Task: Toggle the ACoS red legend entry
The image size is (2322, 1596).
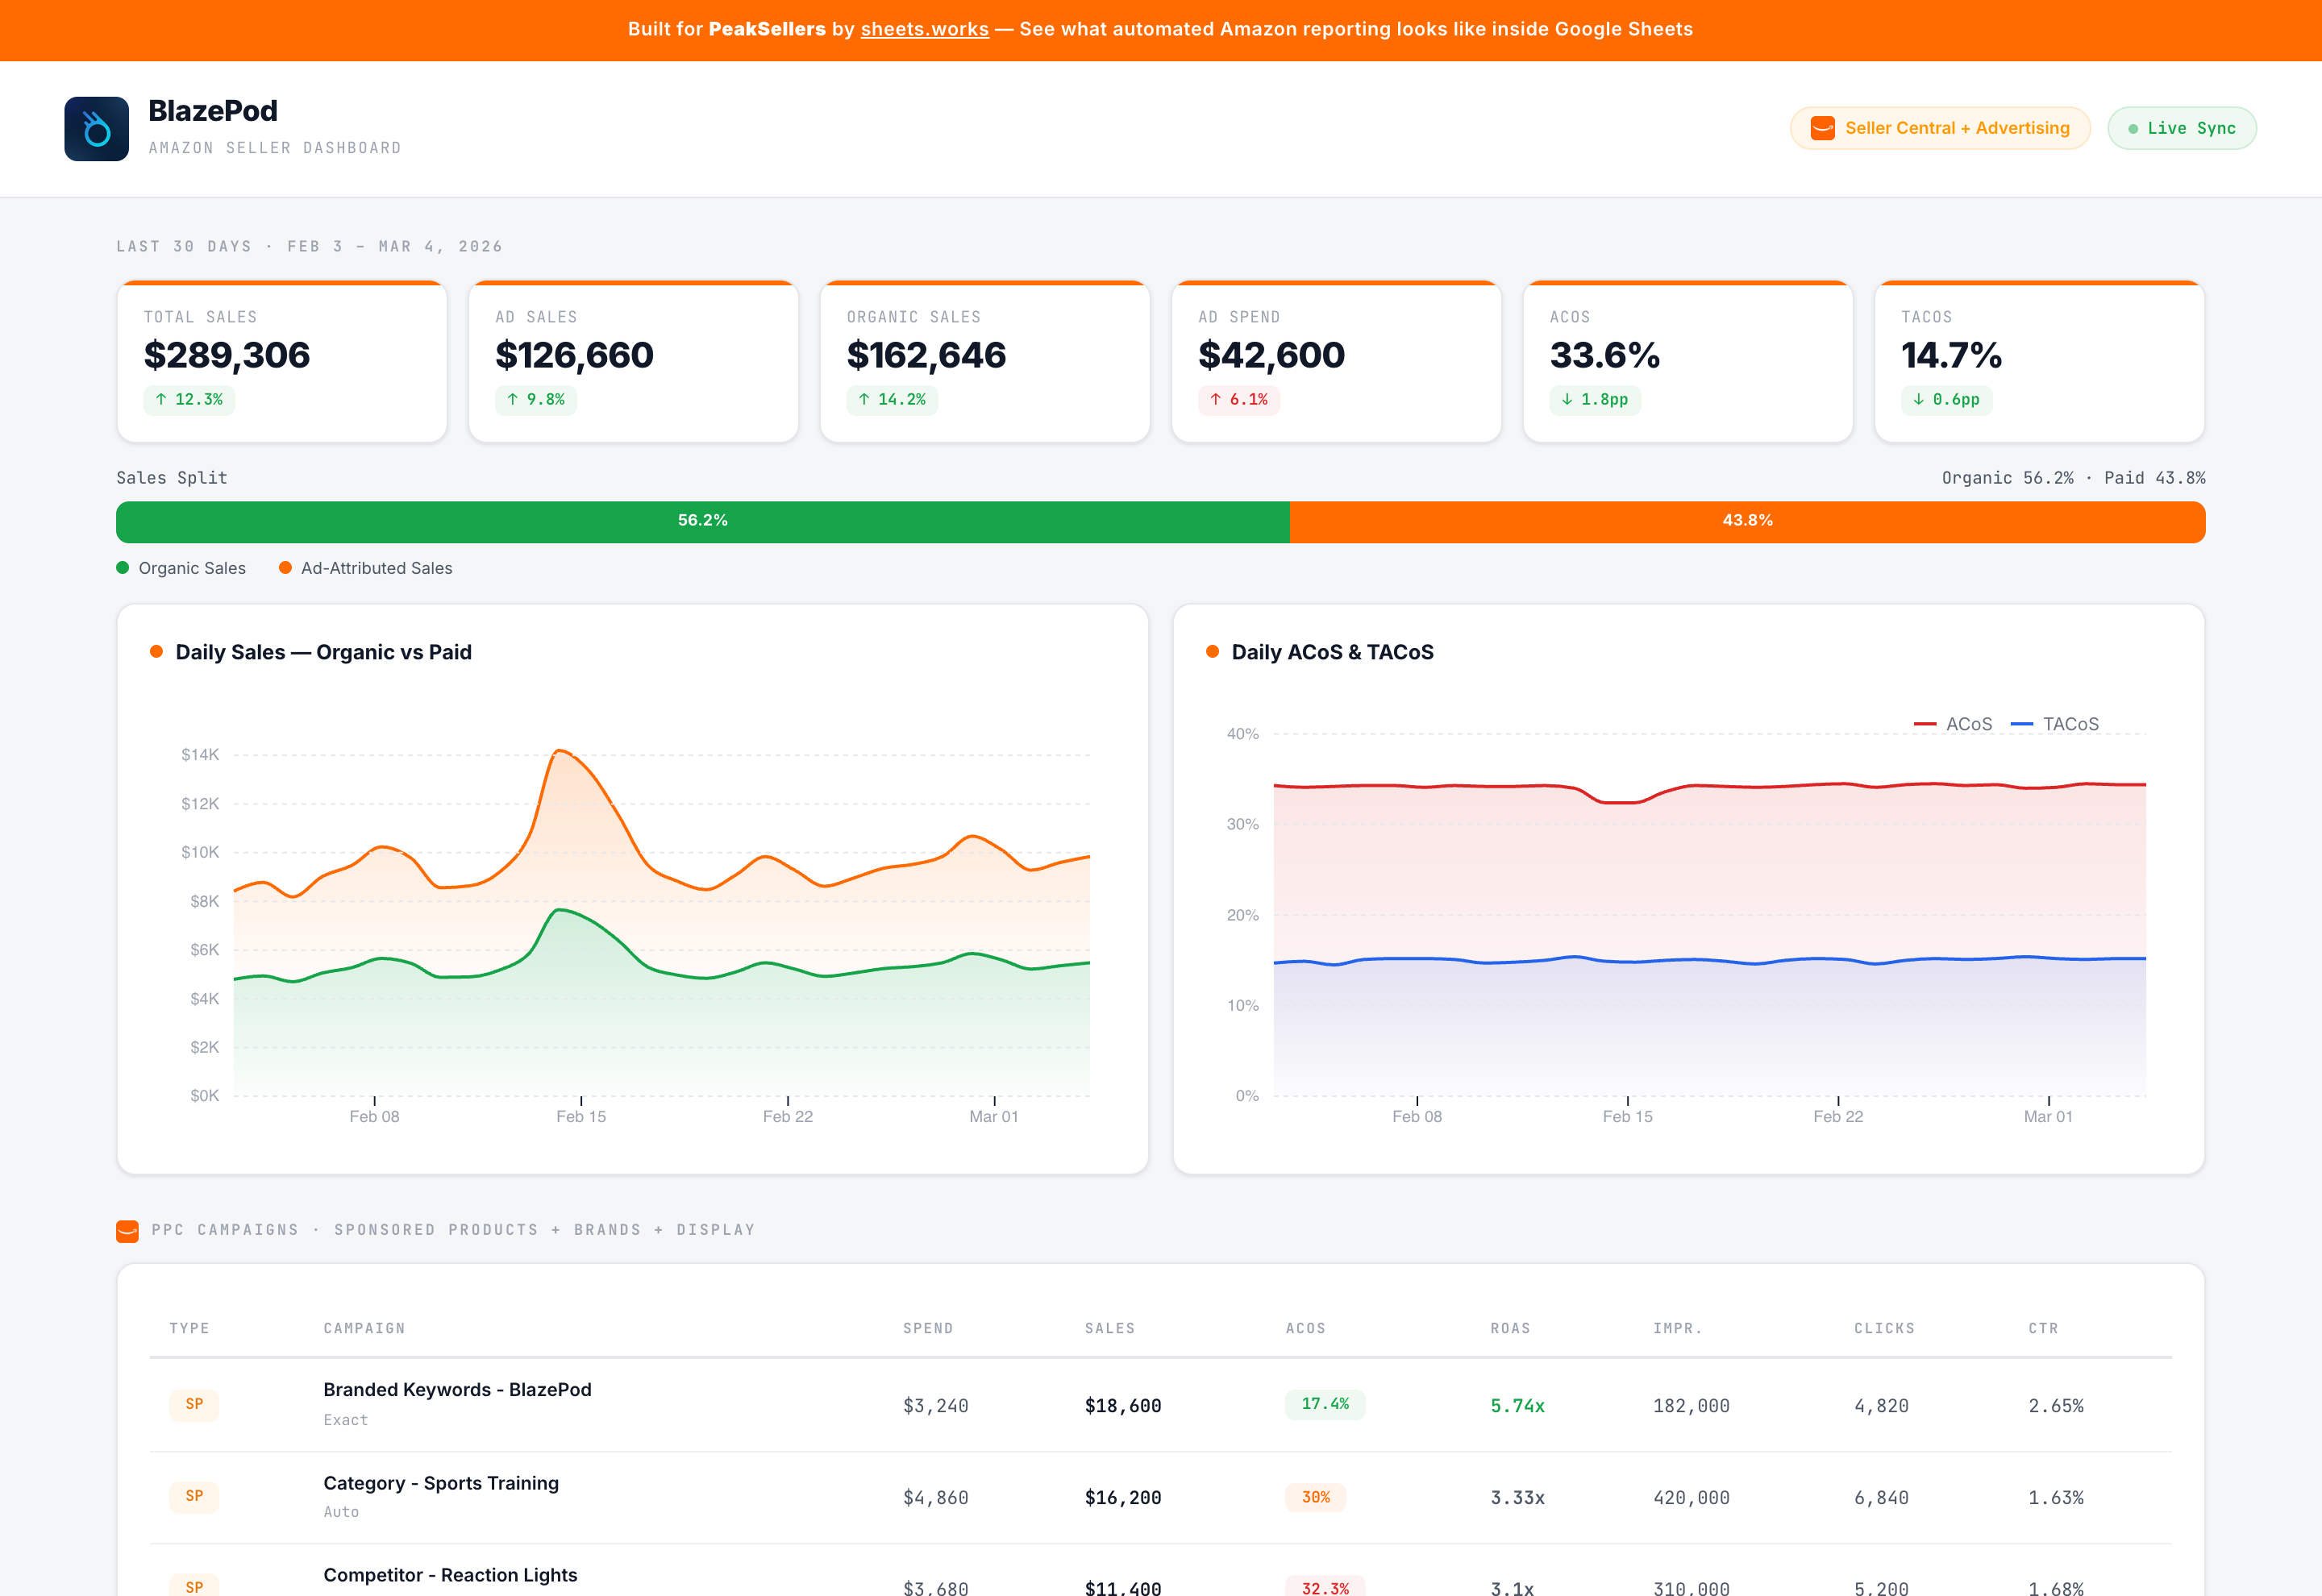Action: coord(1952,724)
